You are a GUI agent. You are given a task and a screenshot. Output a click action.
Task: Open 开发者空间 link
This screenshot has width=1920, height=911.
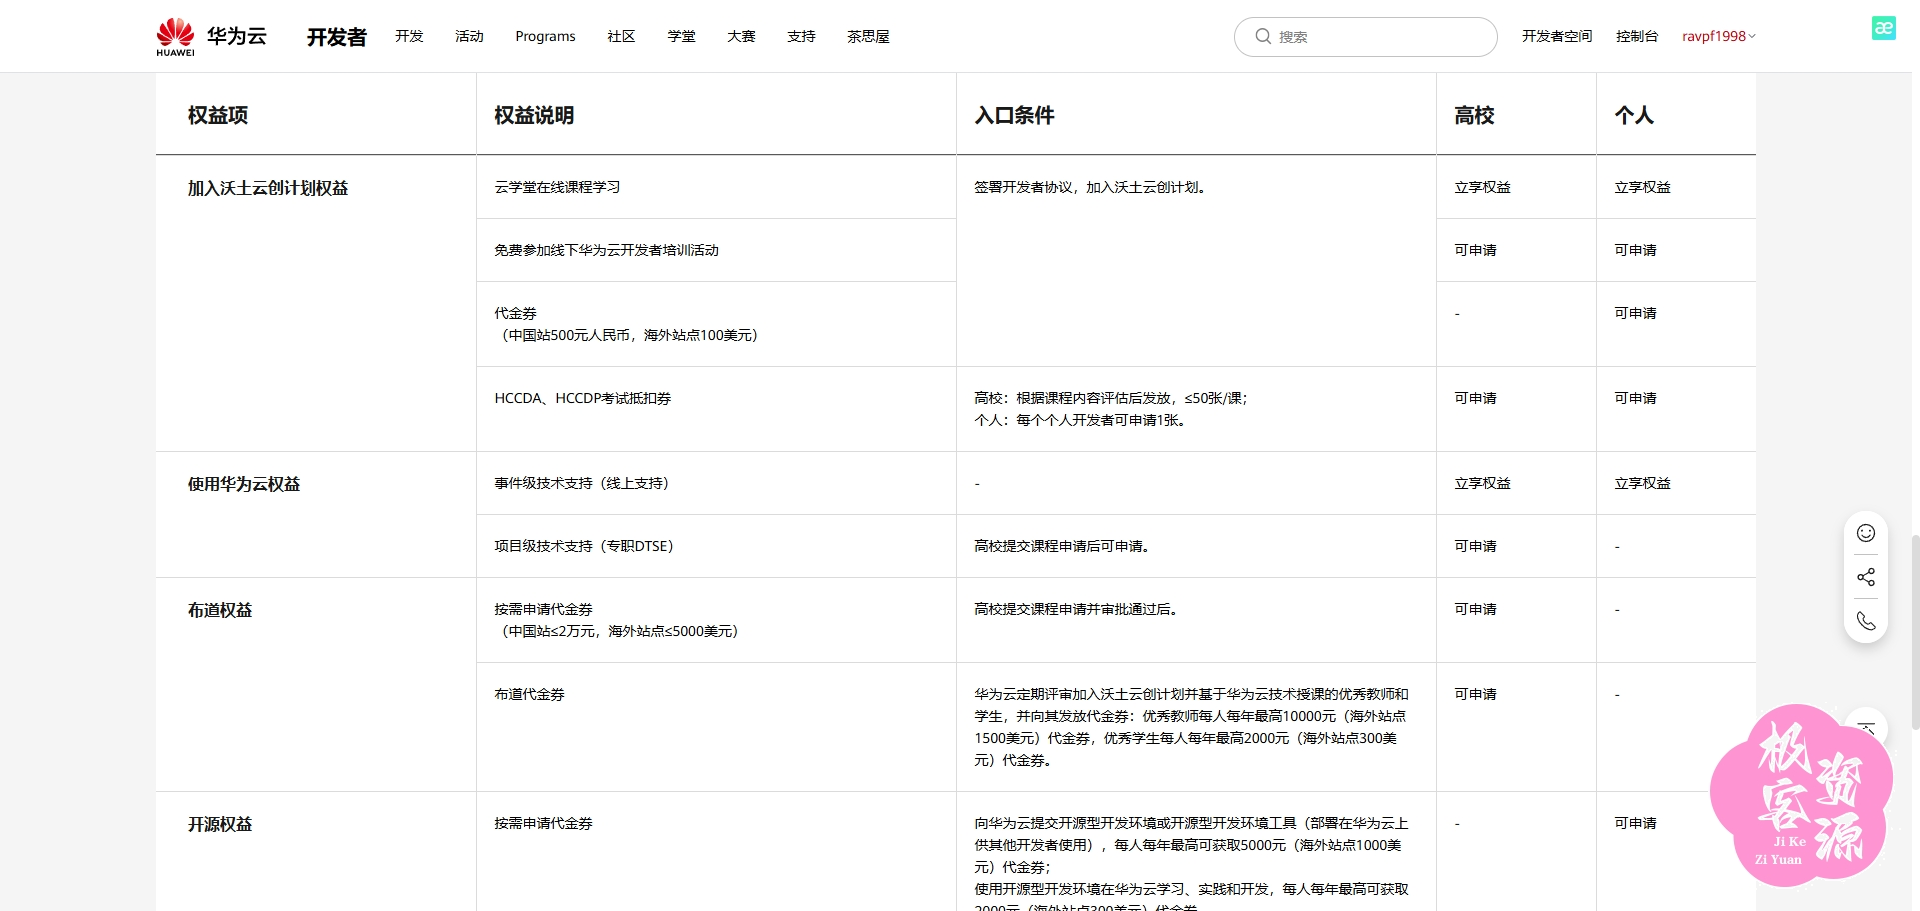1557,36
